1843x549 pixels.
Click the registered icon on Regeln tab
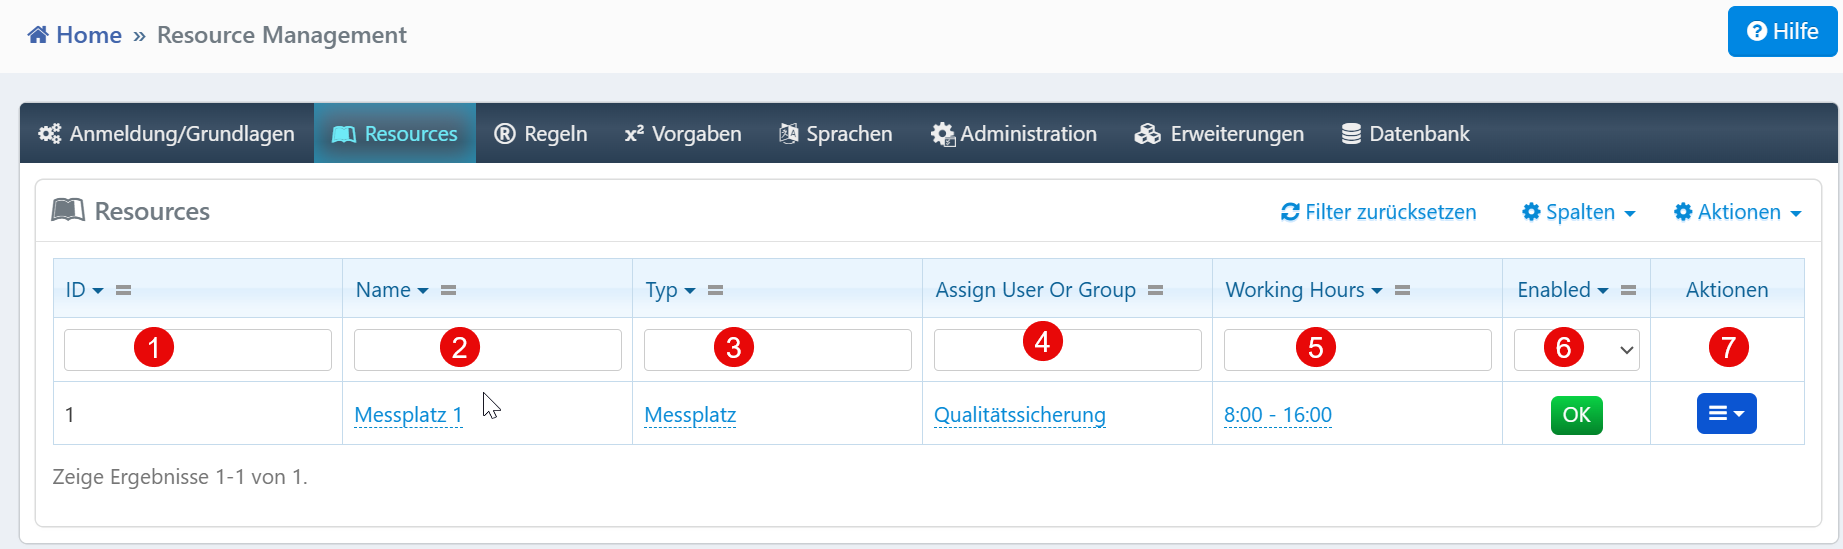point(505,134)
